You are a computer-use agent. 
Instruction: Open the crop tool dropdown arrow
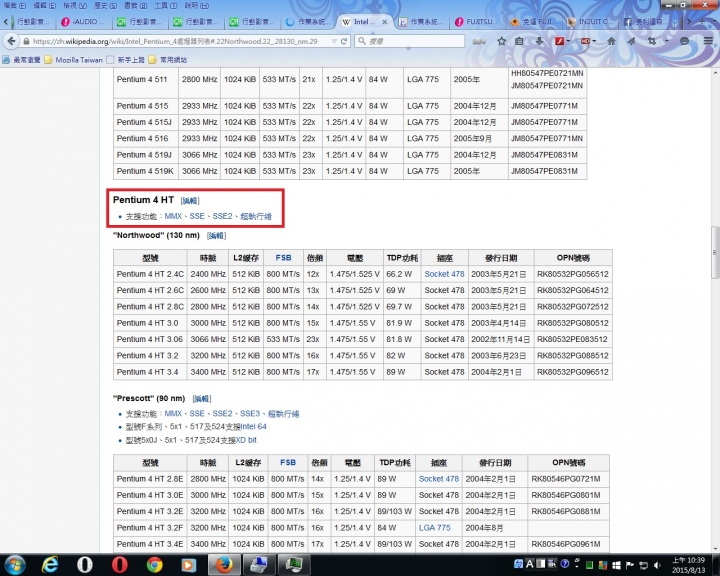[x=666, y=41]
